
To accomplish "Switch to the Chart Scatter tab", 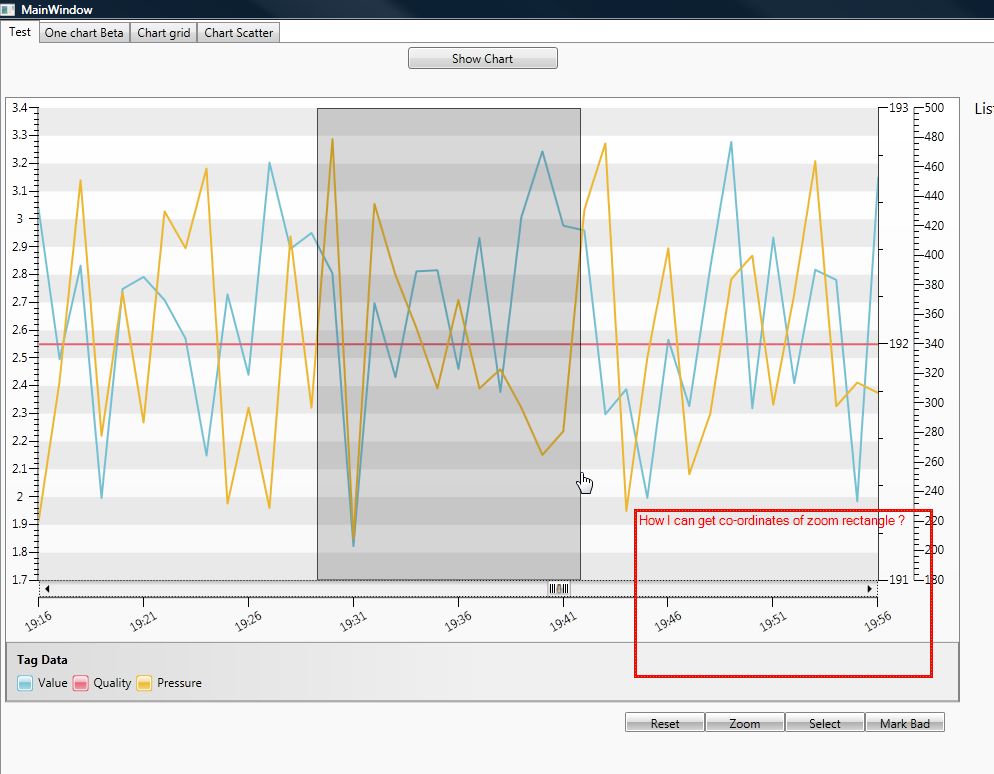I will pos(238,33).
